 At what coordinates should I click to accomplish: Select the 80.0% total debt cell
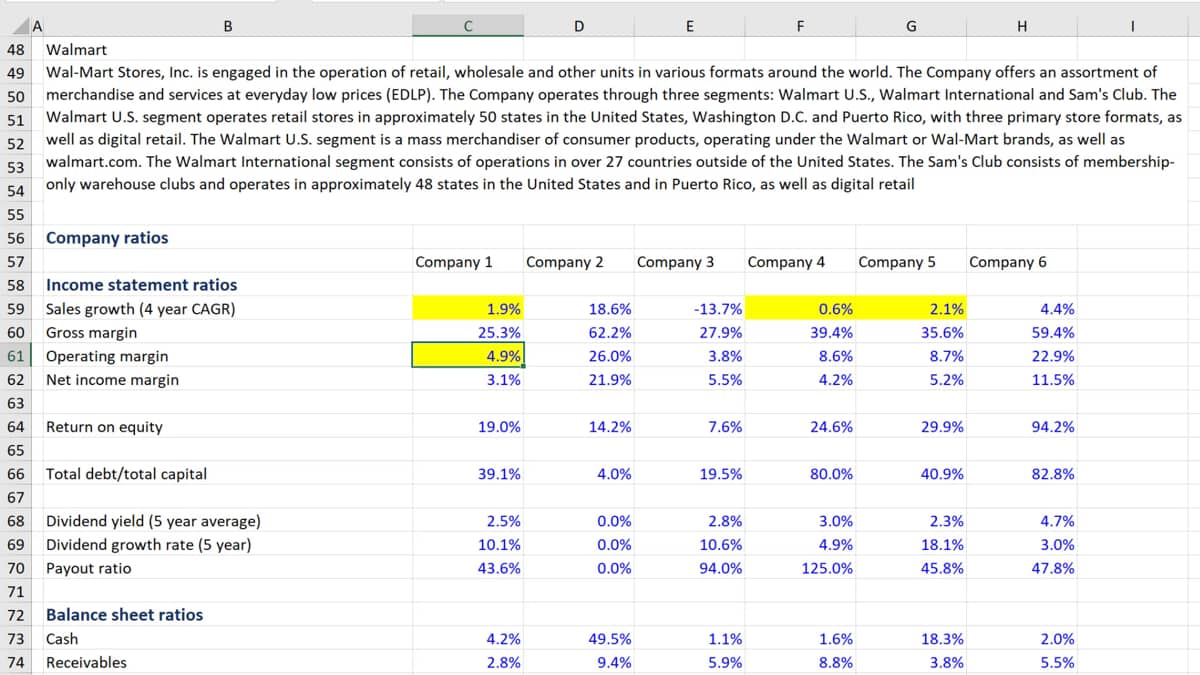tap(800, 474)
